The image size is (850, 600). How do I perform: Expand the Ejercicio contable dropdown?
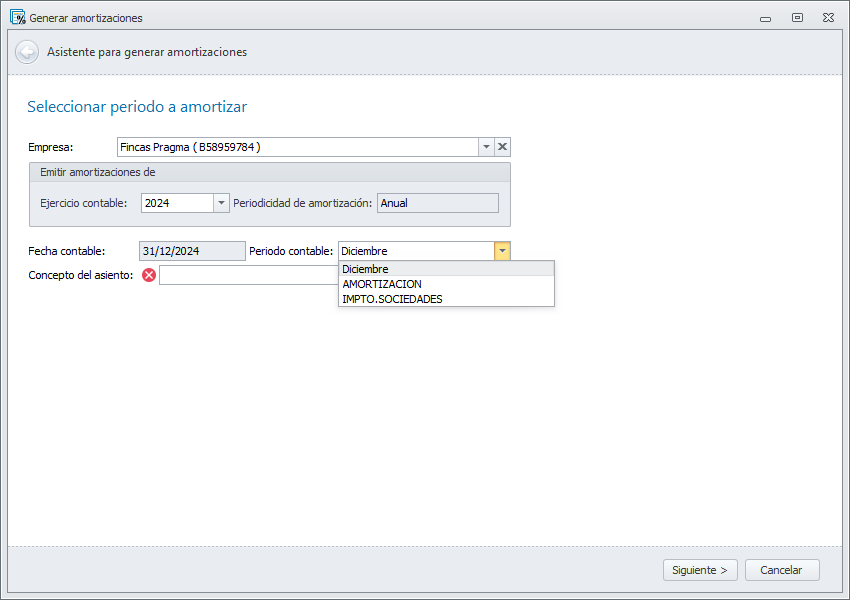tap(221, 203)
